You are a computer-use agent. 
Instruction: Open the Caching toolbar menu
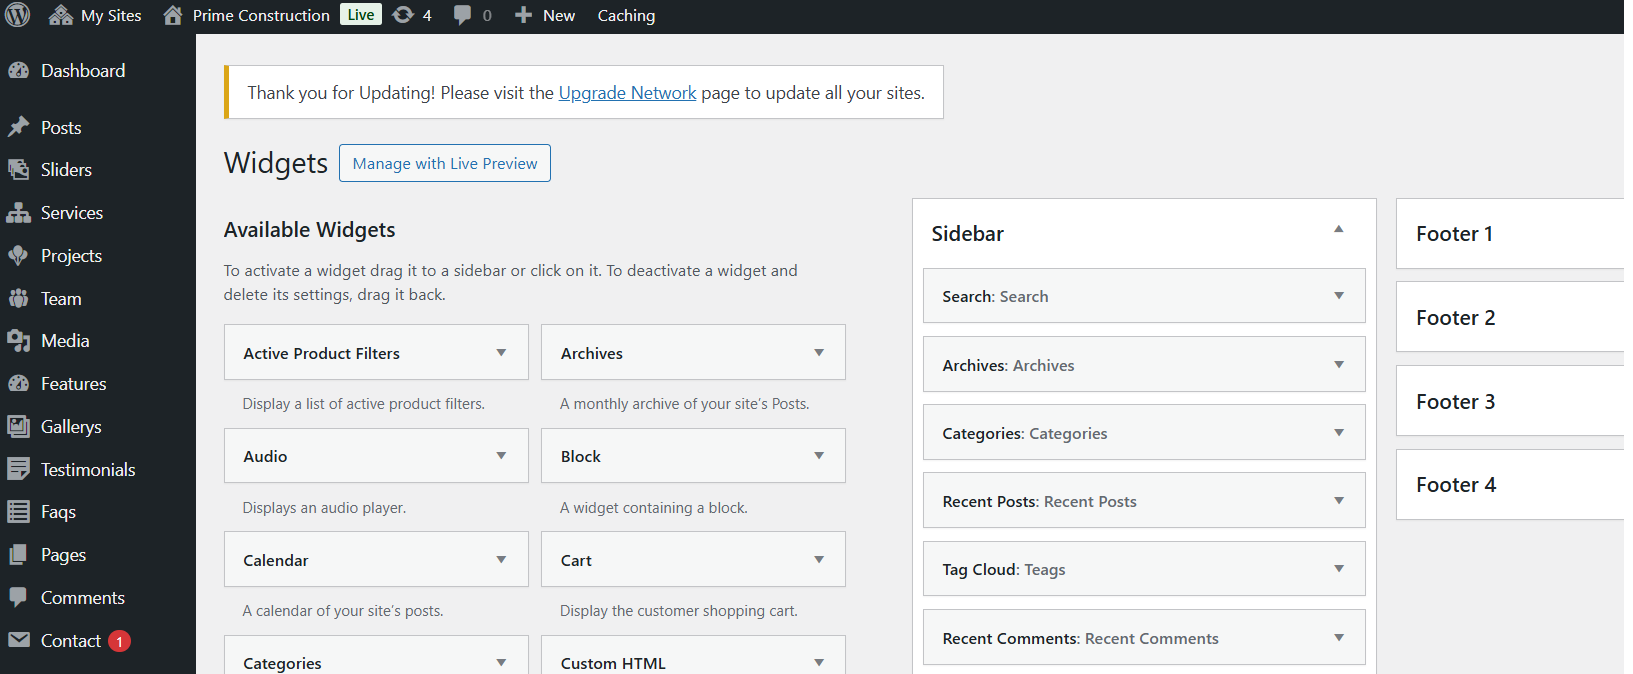click(626, 15)
